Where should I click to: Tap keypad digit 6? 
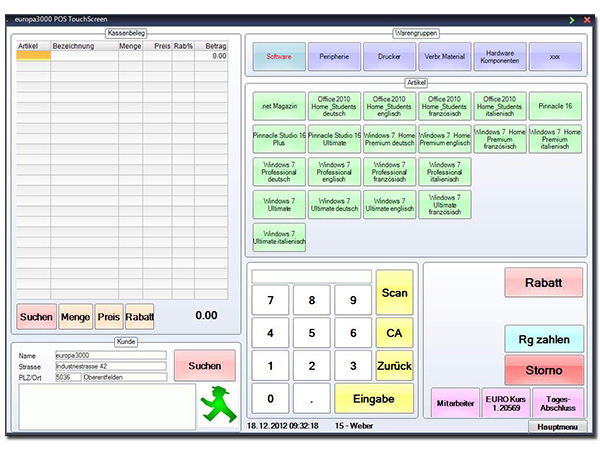pos(353,333)
